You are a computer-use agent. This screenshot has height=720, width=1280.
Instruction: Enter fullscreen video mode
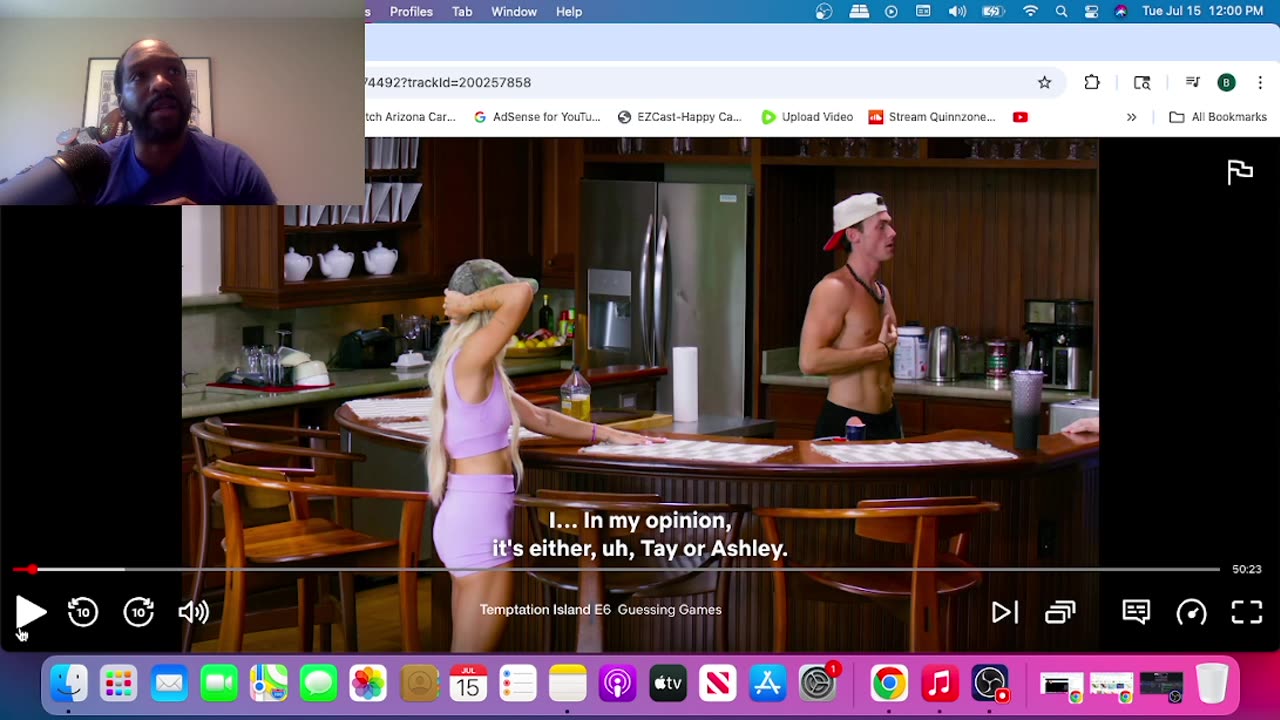tap(1247, 612)
